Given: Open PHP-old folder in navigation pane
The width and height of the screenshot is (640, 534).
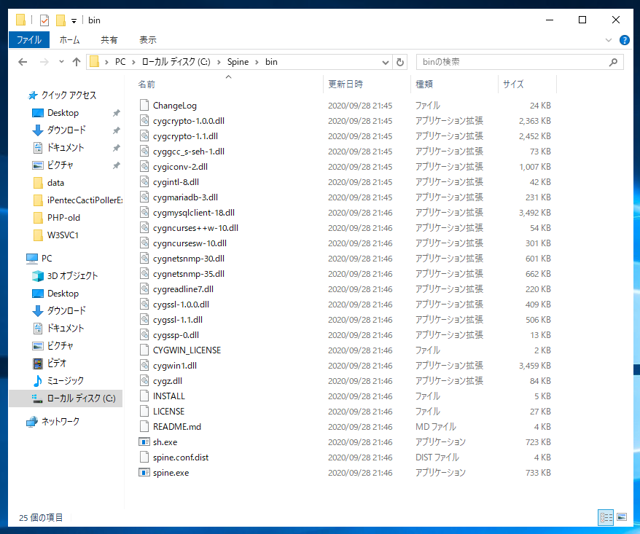Looking at the screenshot, I should [x=63, y=218].
